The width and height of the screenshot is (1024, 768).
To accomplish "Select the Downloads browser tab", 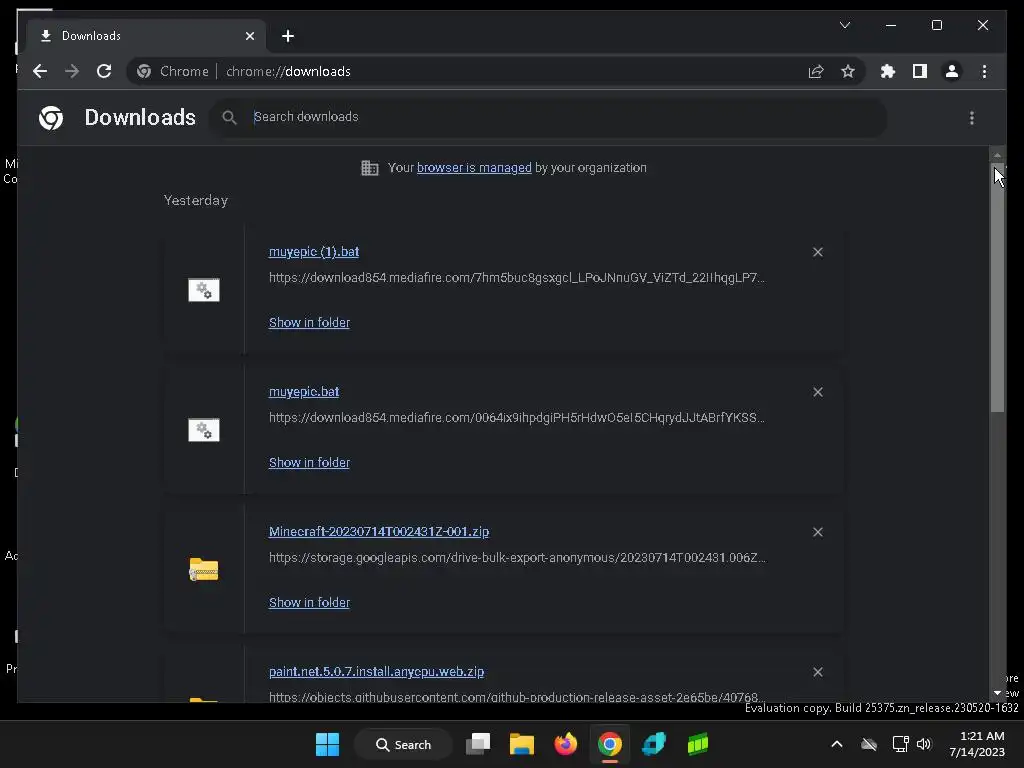I will click(146, 36).
